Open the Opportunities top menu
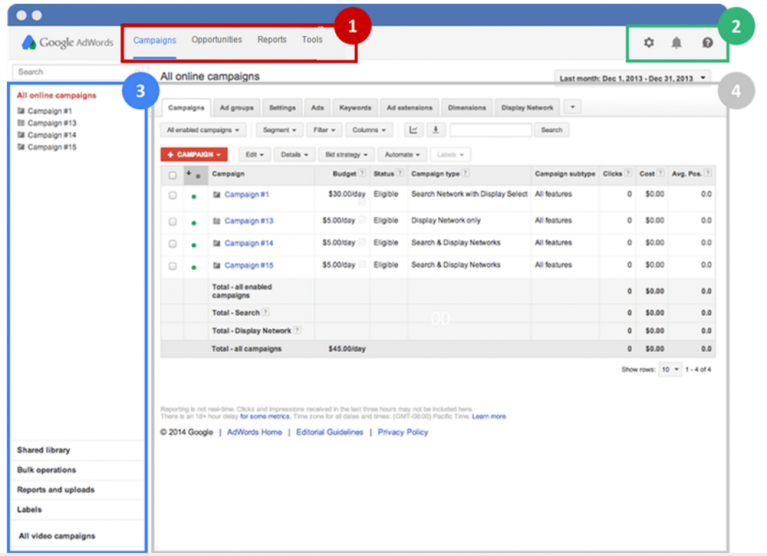Image resolution: width=767 pixels, height=556 pixels. pyautogui.click(x=216, y=40)
